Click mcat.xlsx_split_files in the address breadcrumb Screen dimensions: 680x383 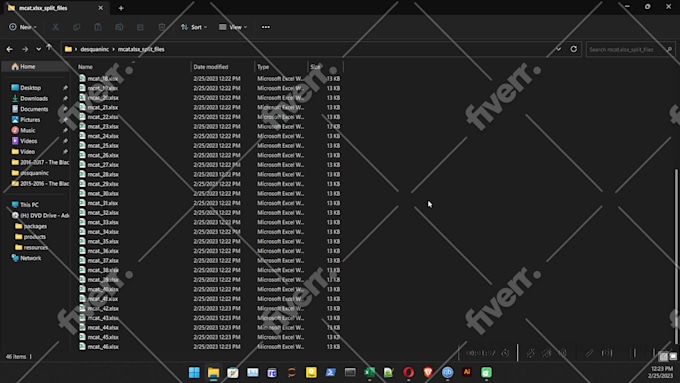[x=141, y=49]
